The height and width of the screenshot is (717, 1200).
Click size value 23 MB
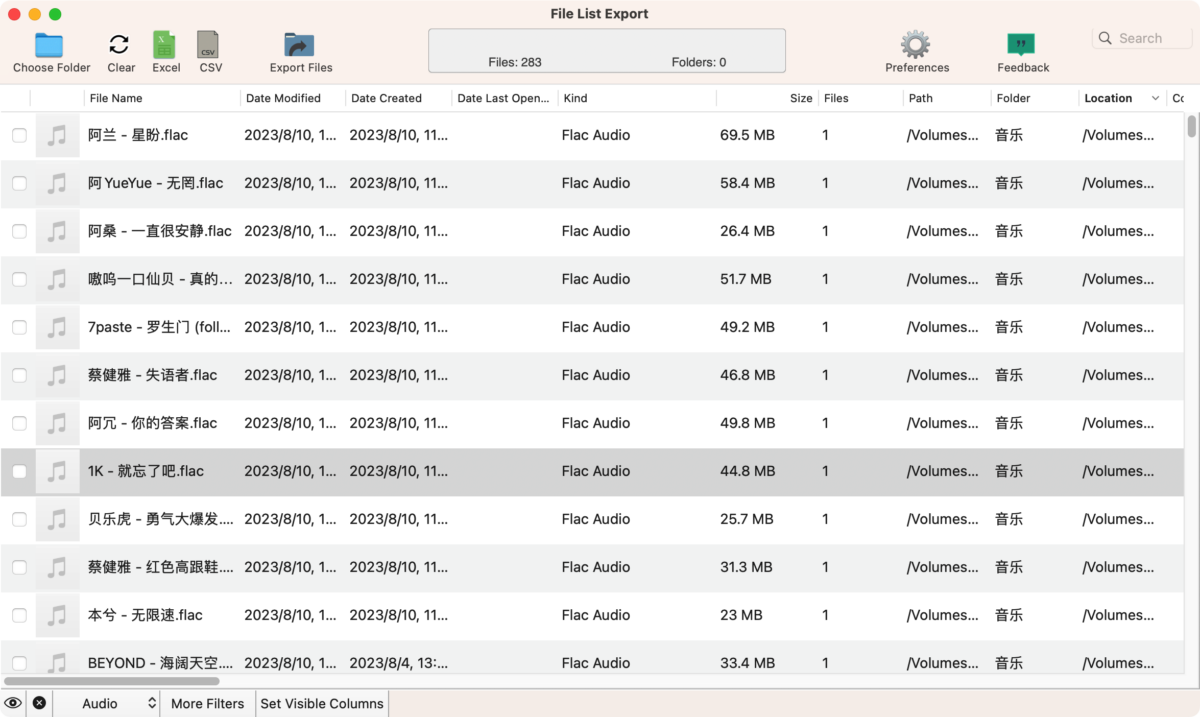point(741,615)
